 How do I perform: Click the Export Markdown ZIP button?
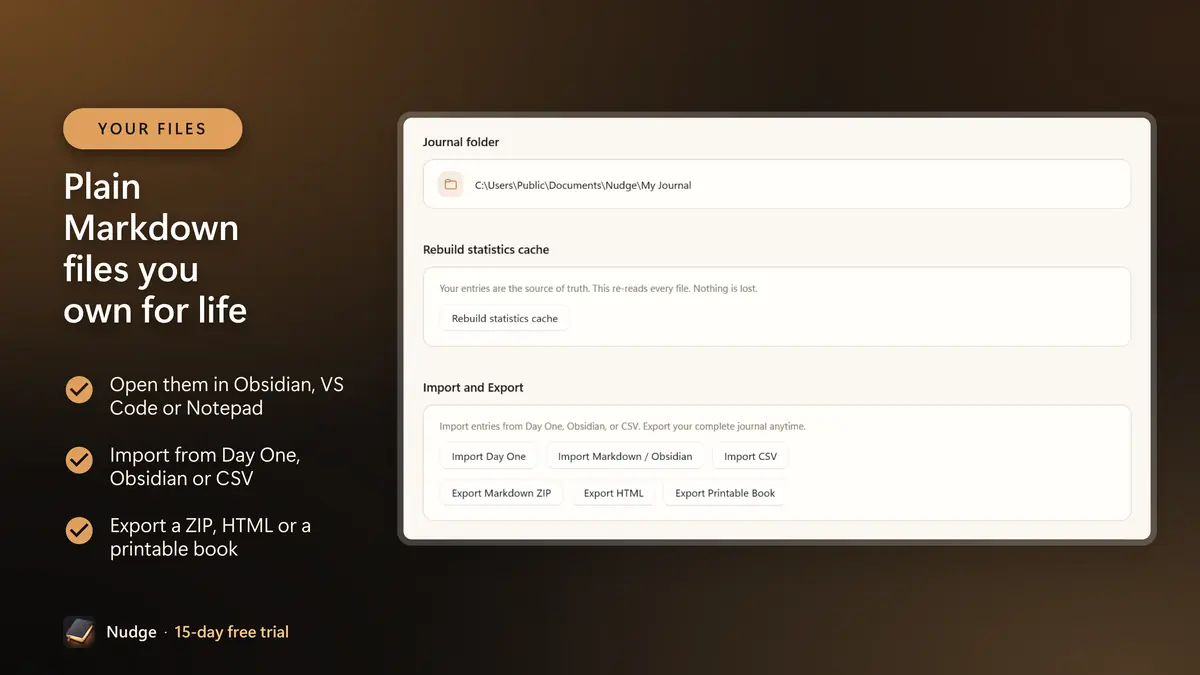501,493
